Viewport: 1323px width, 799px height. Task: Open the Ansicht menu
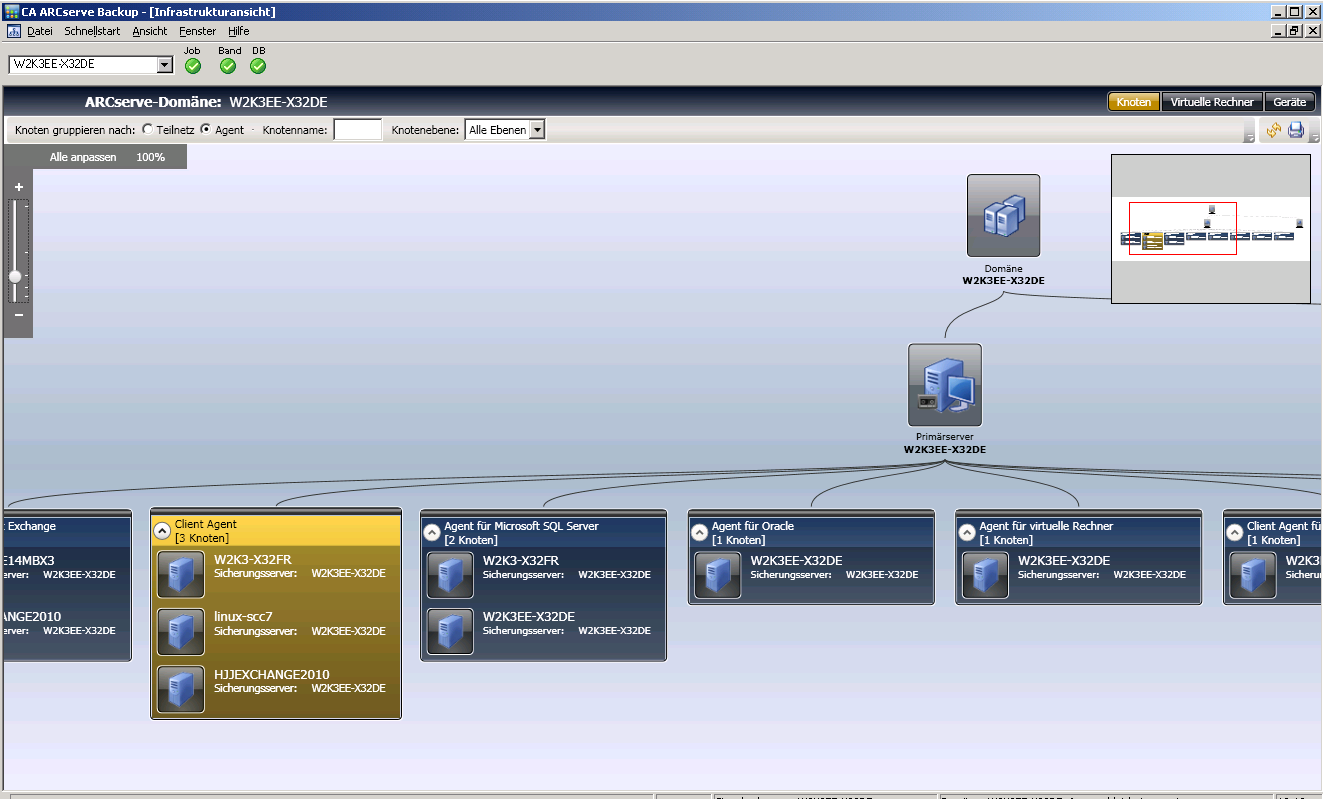pyautogui.click(x=150, y=31)
